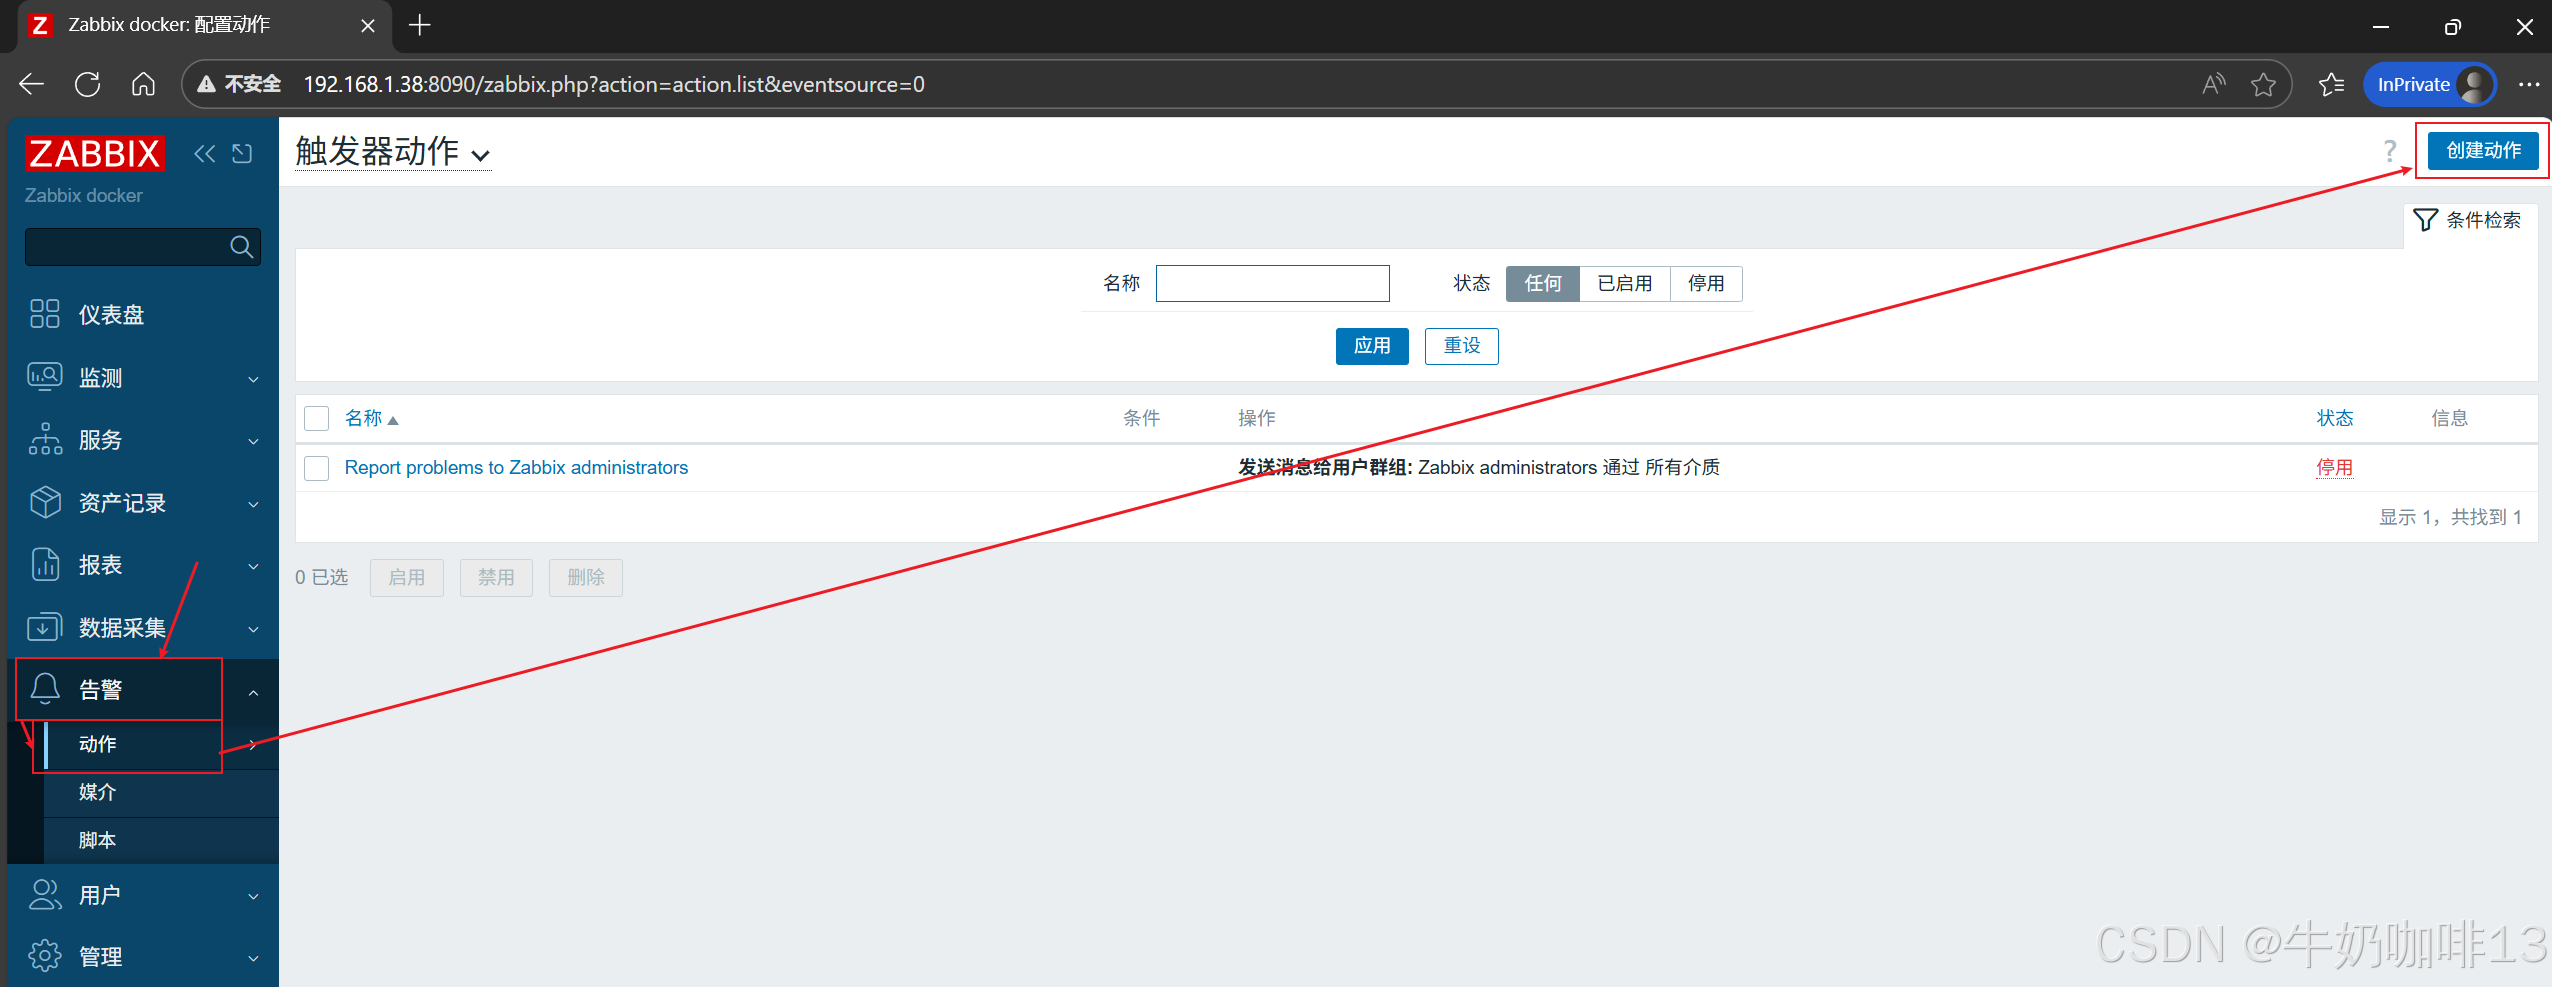This screenshot has width=2552, height=987.
Task: Expand the 资产记录 menu chevron
Action: click(x=253, y=504)
